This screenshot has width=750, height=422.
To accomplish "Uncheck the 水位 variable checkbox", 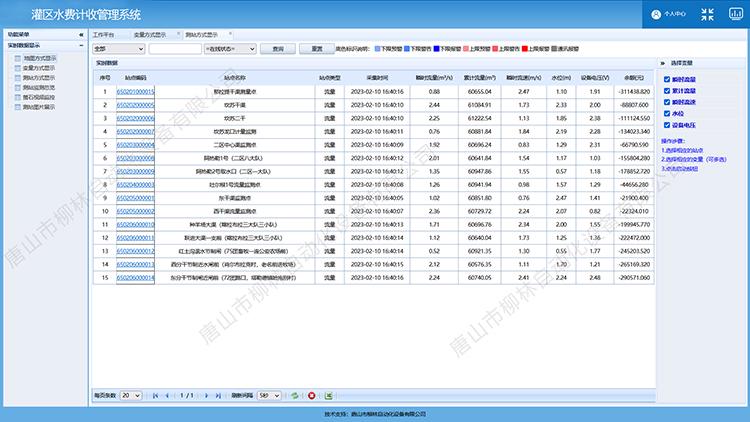I will pos(667,113).
